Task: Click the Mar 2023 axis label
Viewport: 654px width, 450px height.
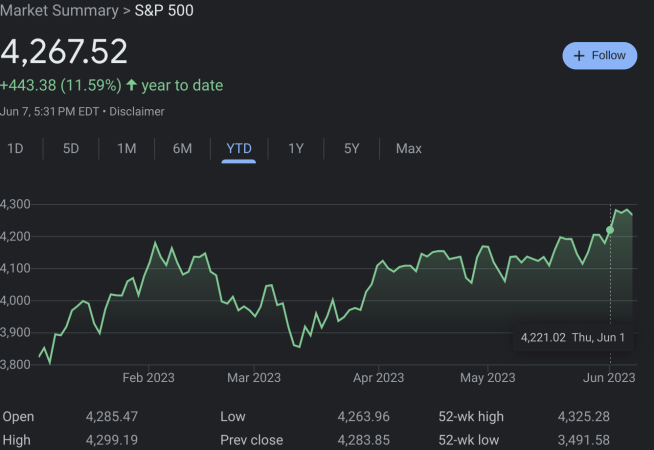Action: pos(254,378)
